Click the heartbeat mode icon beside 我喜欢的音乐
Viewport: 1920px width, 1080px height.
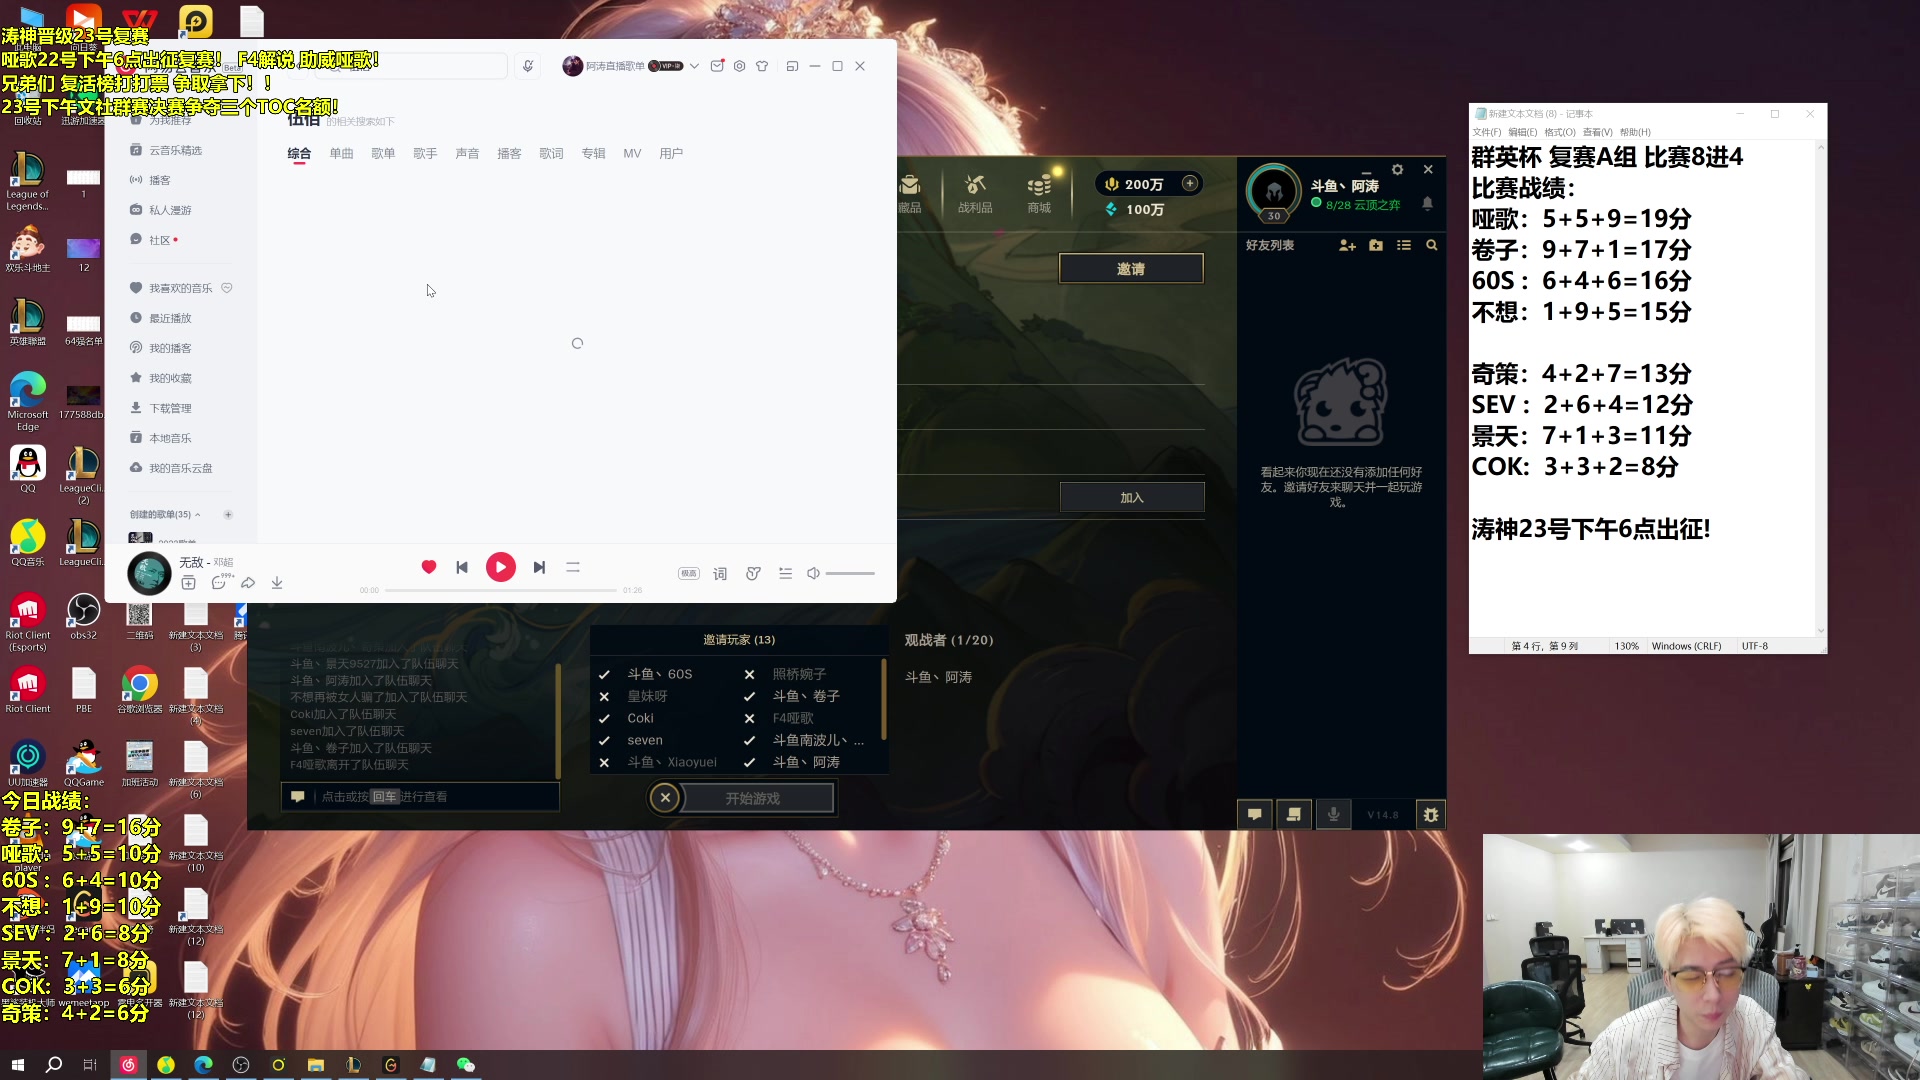pos(227,288)
